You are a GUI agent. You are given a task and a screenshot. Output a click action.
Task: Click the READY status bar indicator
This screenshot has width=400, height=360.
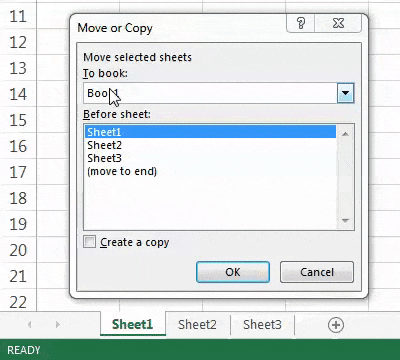pos(24,350)
